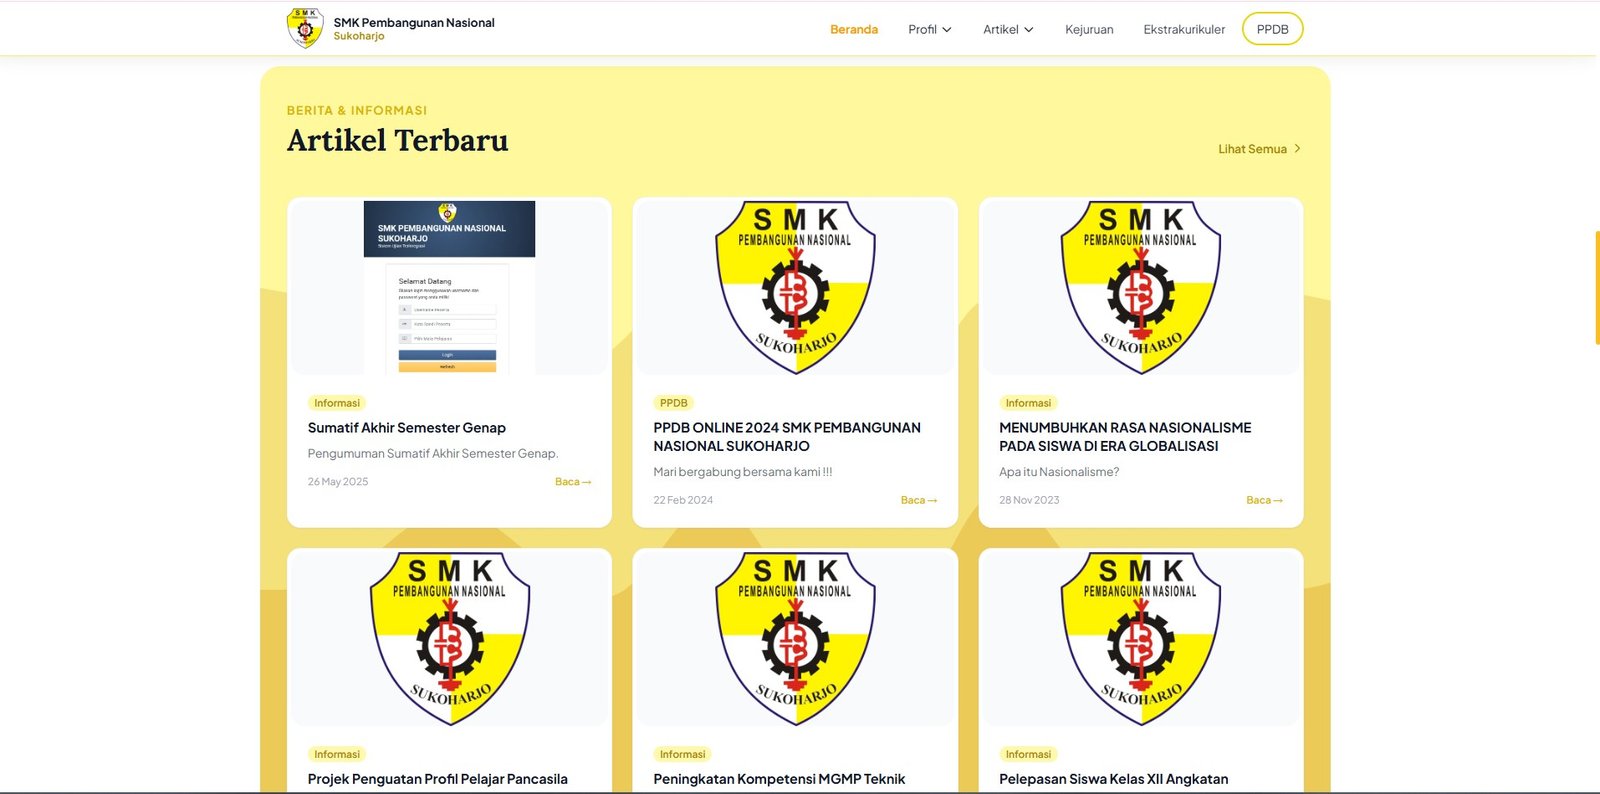Click the date 22 Feb 2024
This screenshot has width=1600, height=794.
click(683, 500)
